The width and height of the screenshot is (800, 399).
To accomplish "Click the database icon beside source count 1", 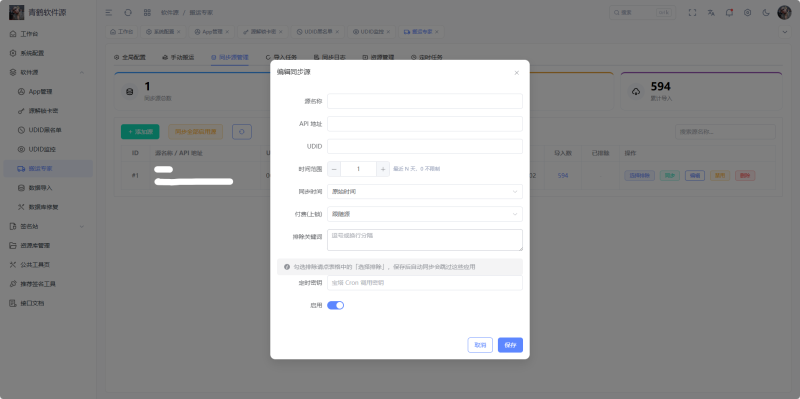I will (x=129, y=91).
